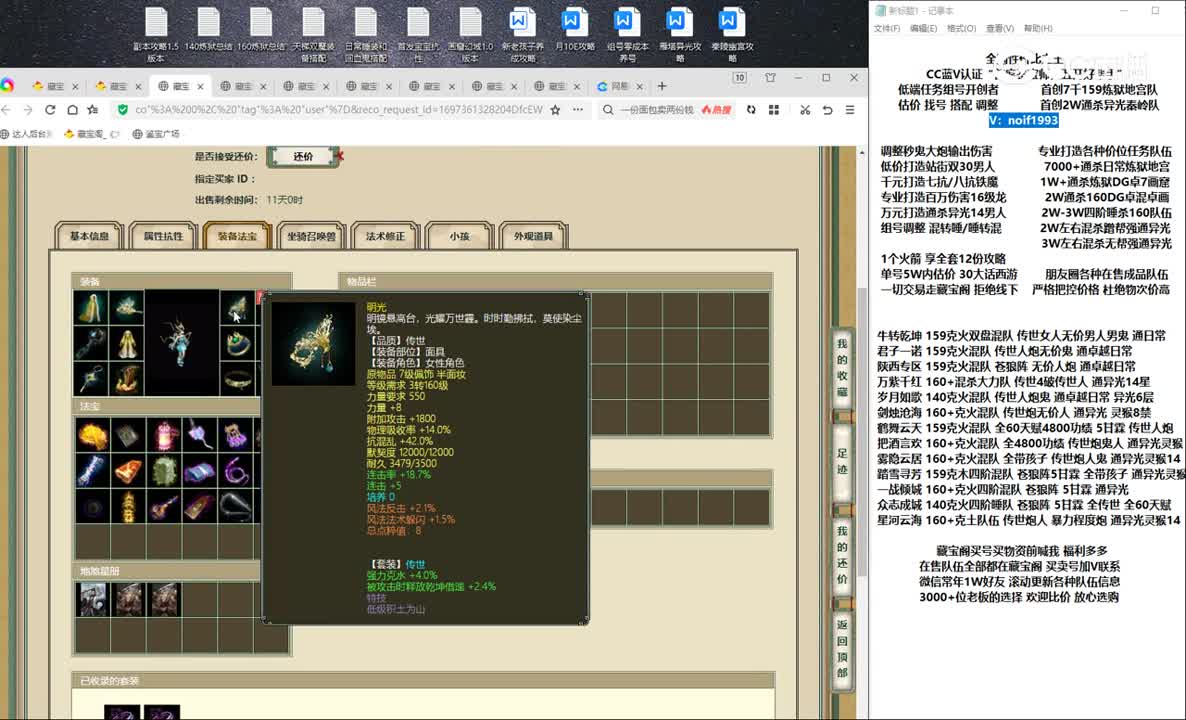1186x720 pixels.
Task: Open the 160炼狱总结 desktop file
Action: click(261, 30)
